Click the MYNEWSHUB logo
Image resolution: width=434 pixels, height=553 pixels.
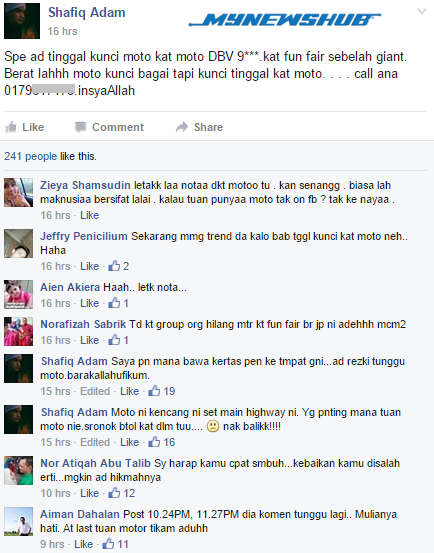[x=285, y=20]
